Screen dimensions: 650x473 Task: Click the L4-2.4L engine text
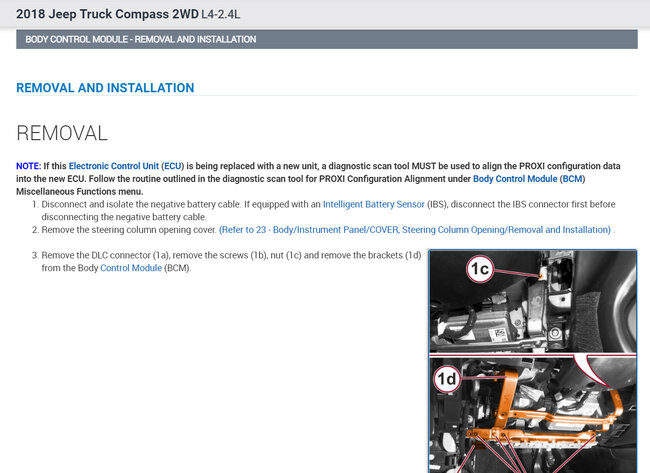[221, 15]
